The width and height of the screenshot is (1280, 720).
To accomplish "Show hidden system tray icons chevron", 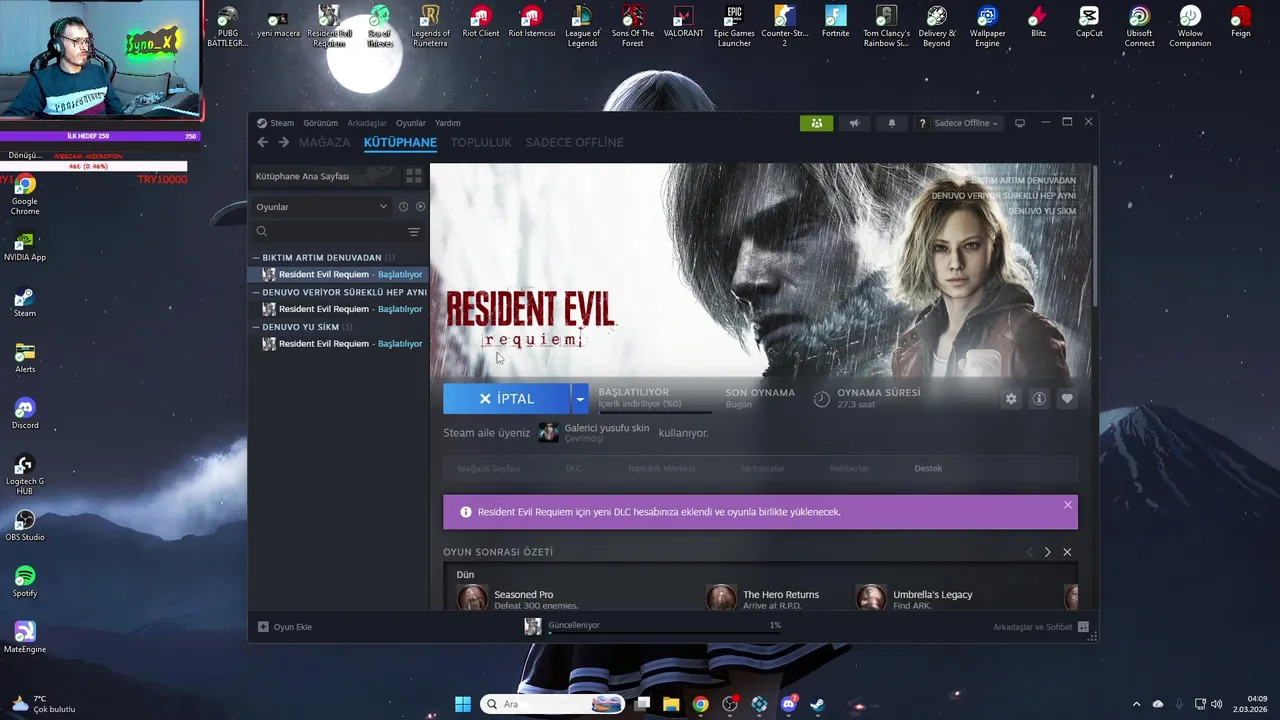I will 1136,704.
